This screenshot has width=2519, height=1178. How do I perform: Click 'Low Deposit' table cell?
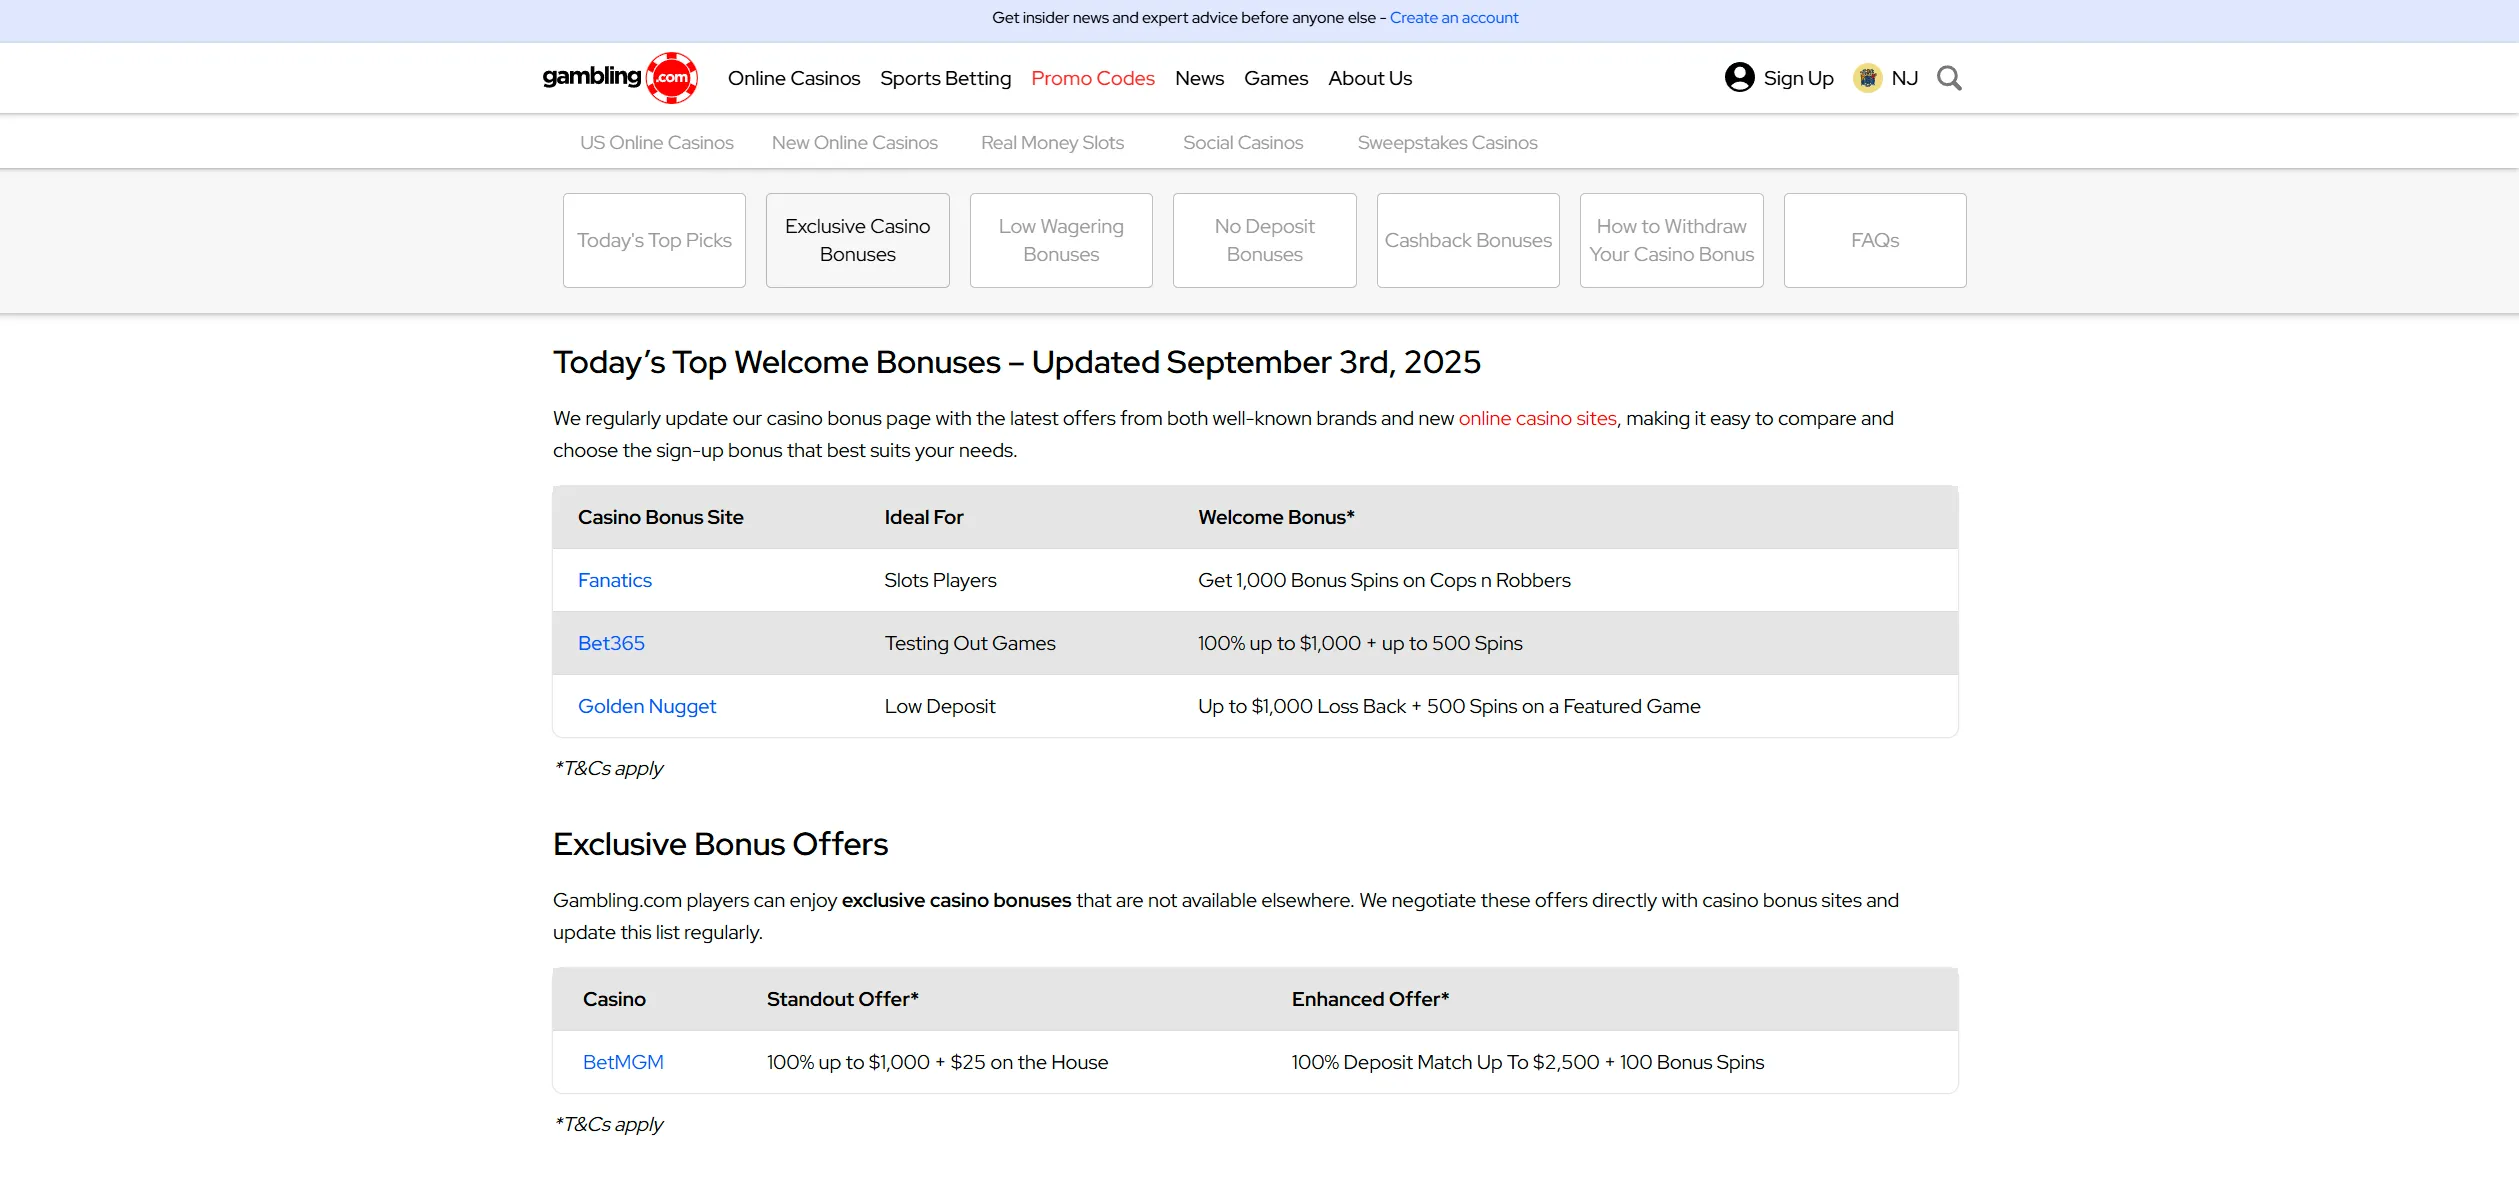point(940,706)
